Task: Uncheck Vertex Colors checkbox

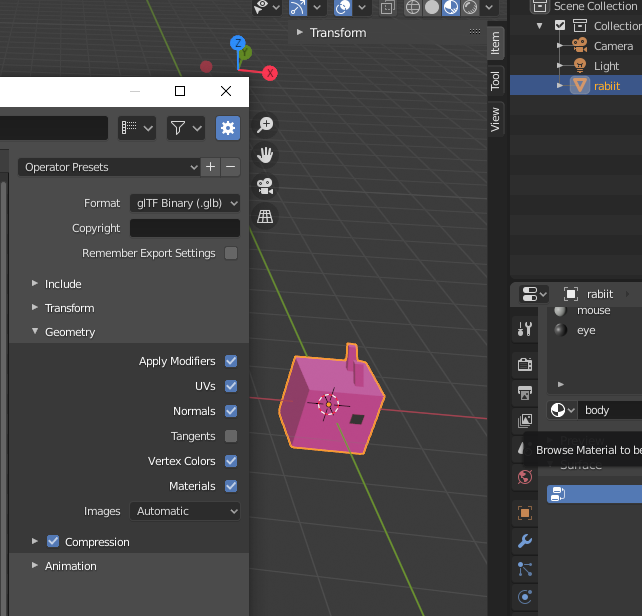Action: point(231,461)
